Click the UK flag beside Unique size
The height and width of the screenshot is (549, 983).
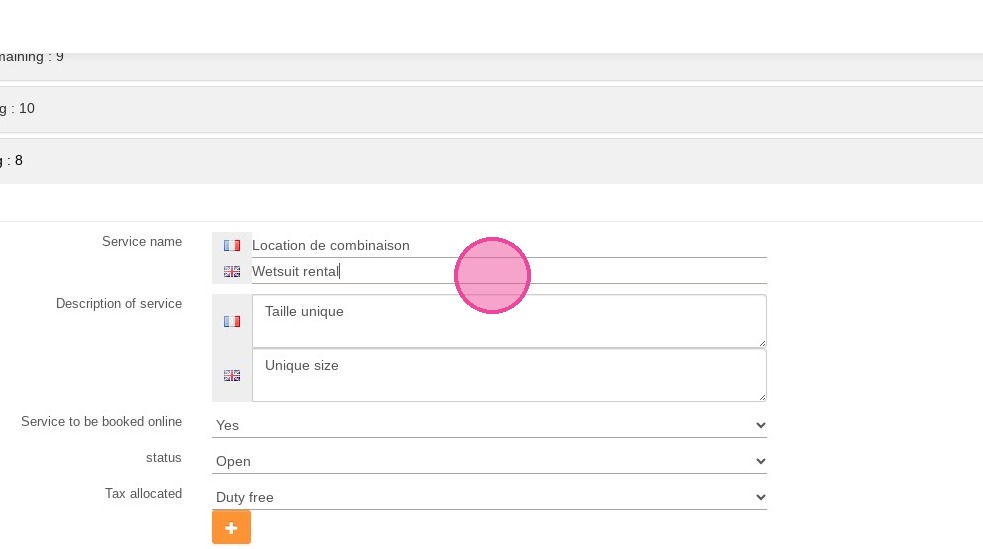[232, 375]
